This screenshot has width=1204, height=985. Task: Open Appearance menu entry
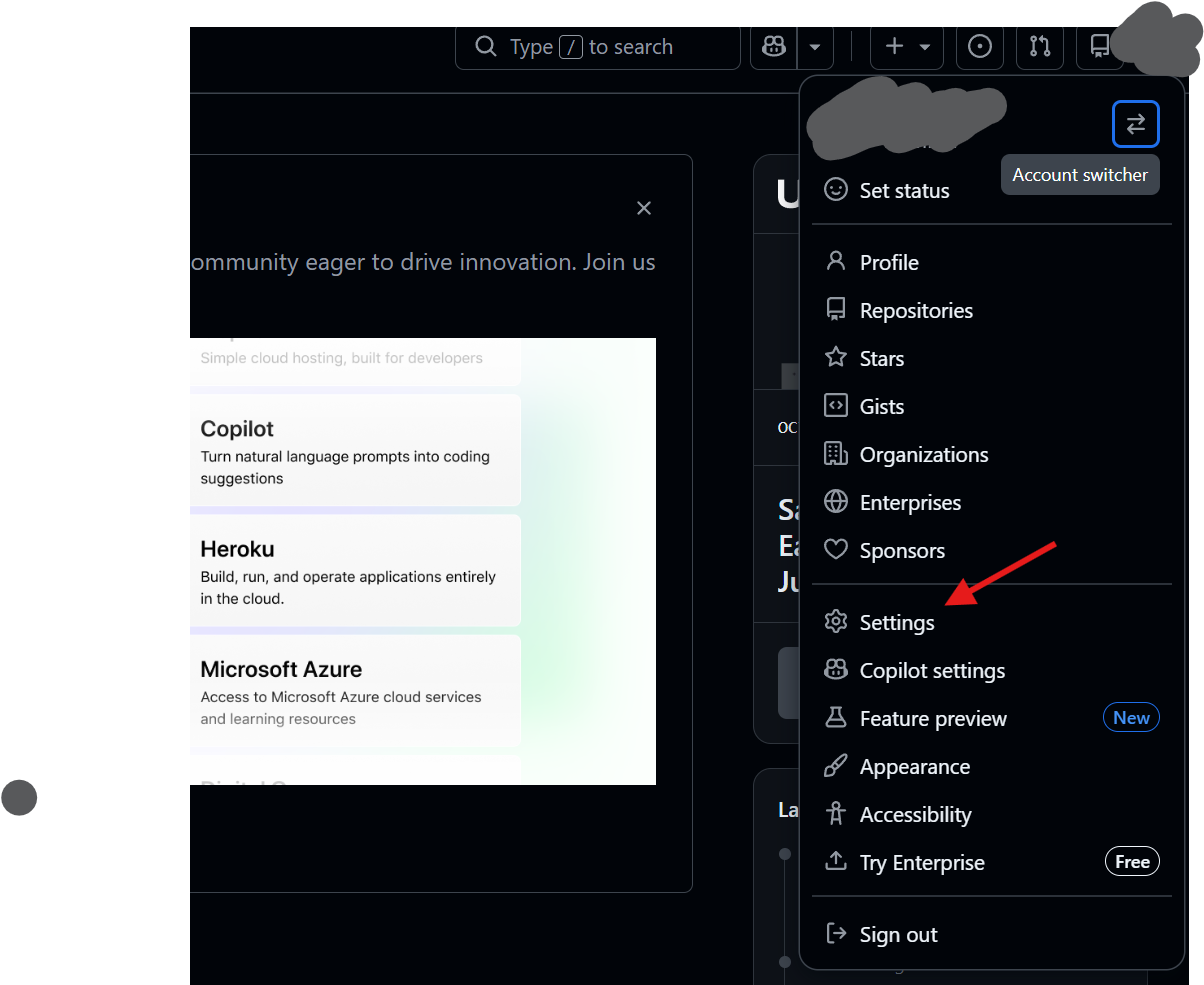pos(991,766)
